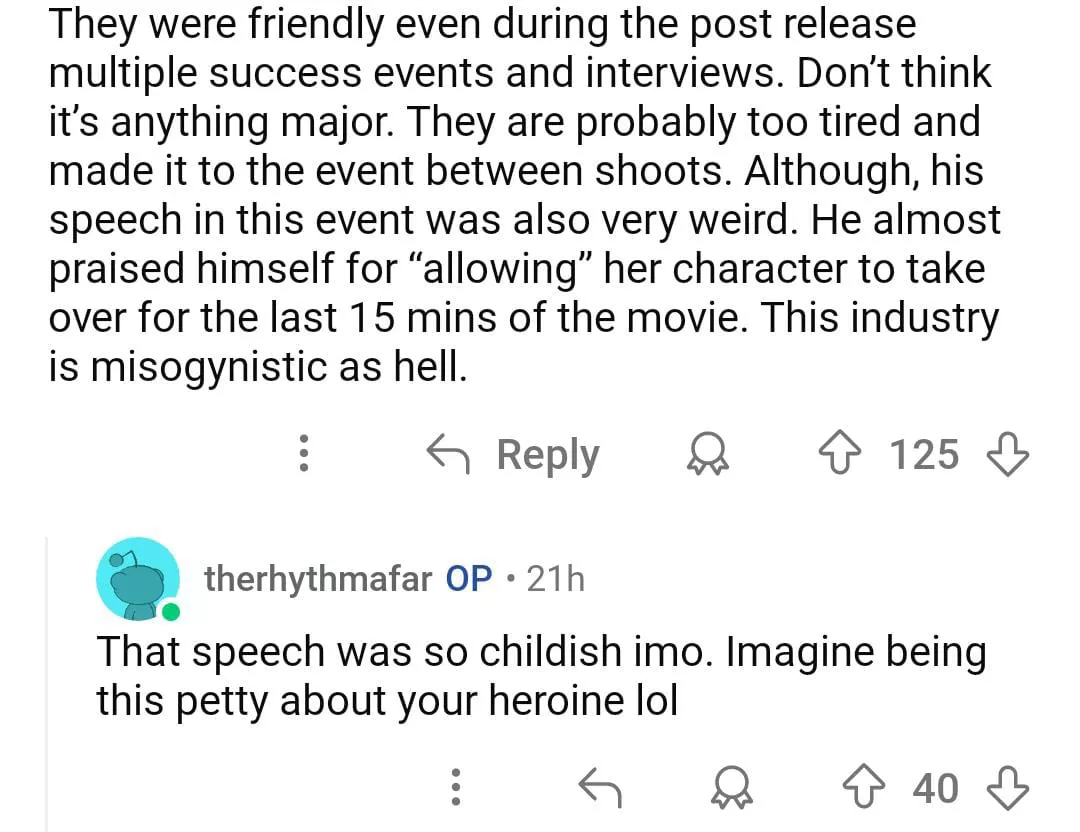Click the 21h timestamp on the reply
This screenshot has width=1080, height=832.
tap(555, 578)
